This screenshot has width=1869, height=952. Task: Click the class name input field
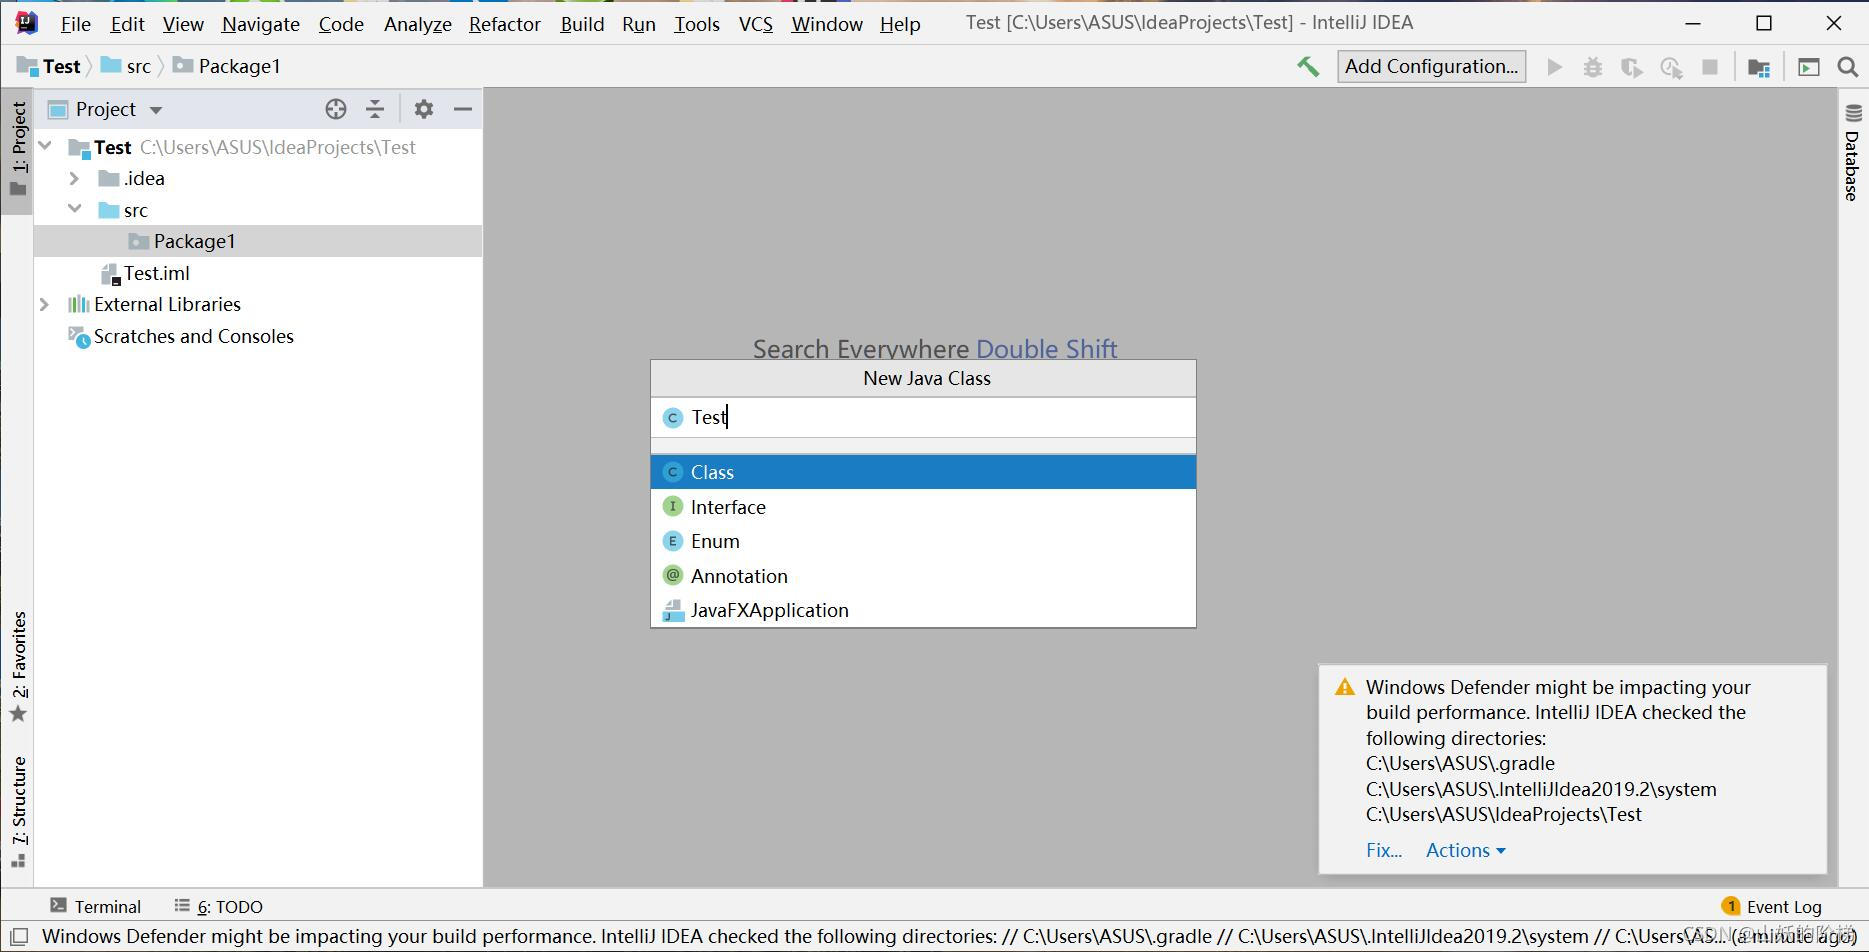(x=923, y=417)
